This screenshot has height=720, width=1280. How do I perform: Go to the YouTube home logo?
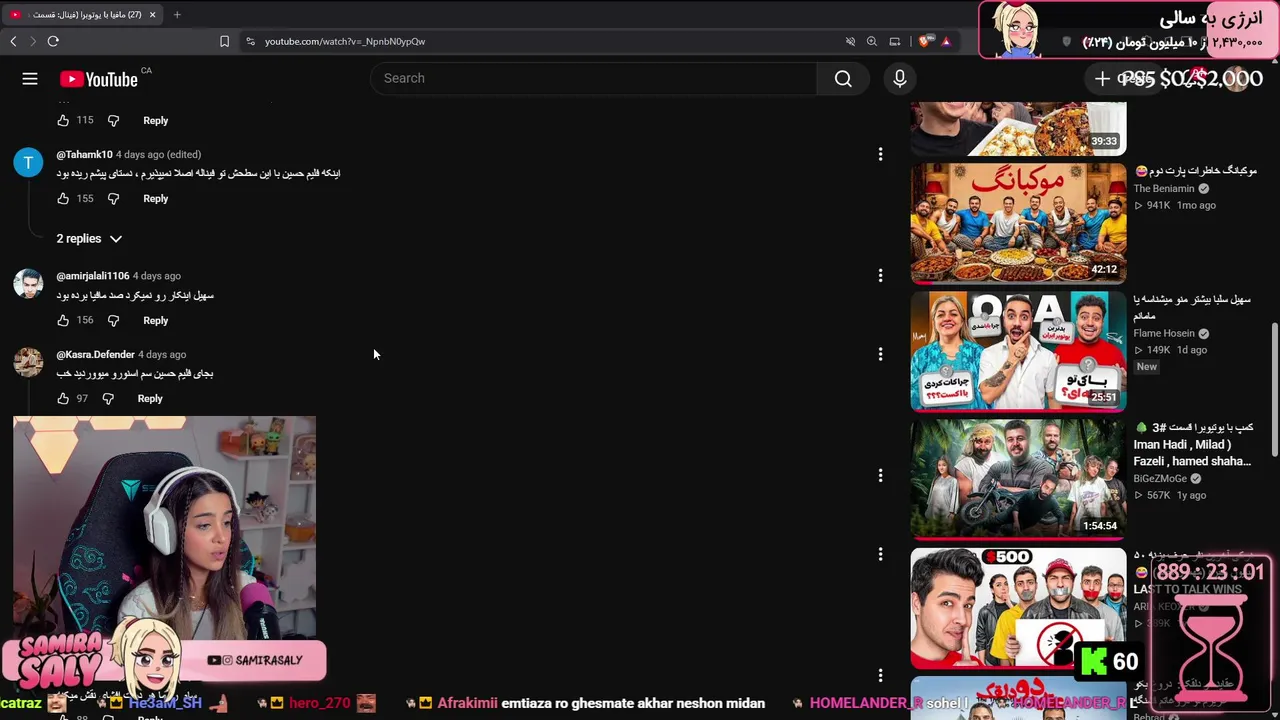[98, 79]
